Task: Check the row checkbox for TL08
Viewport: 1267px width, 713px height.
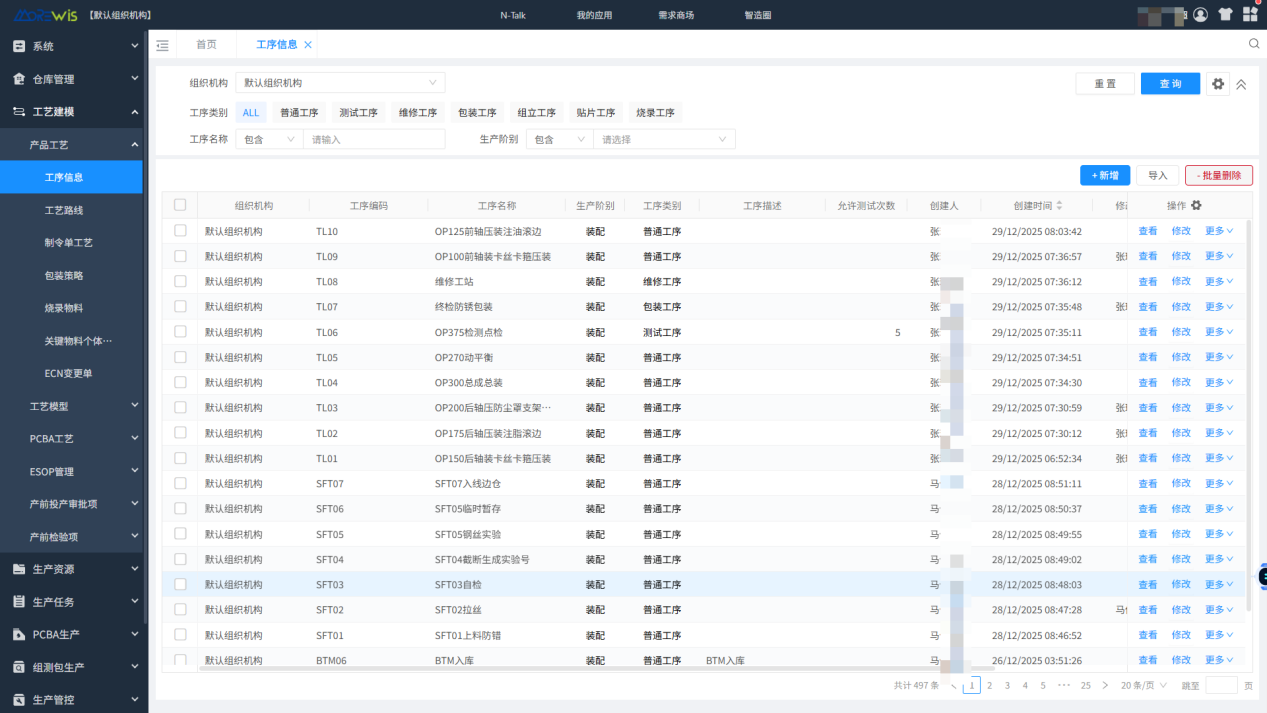Action: 180,281
